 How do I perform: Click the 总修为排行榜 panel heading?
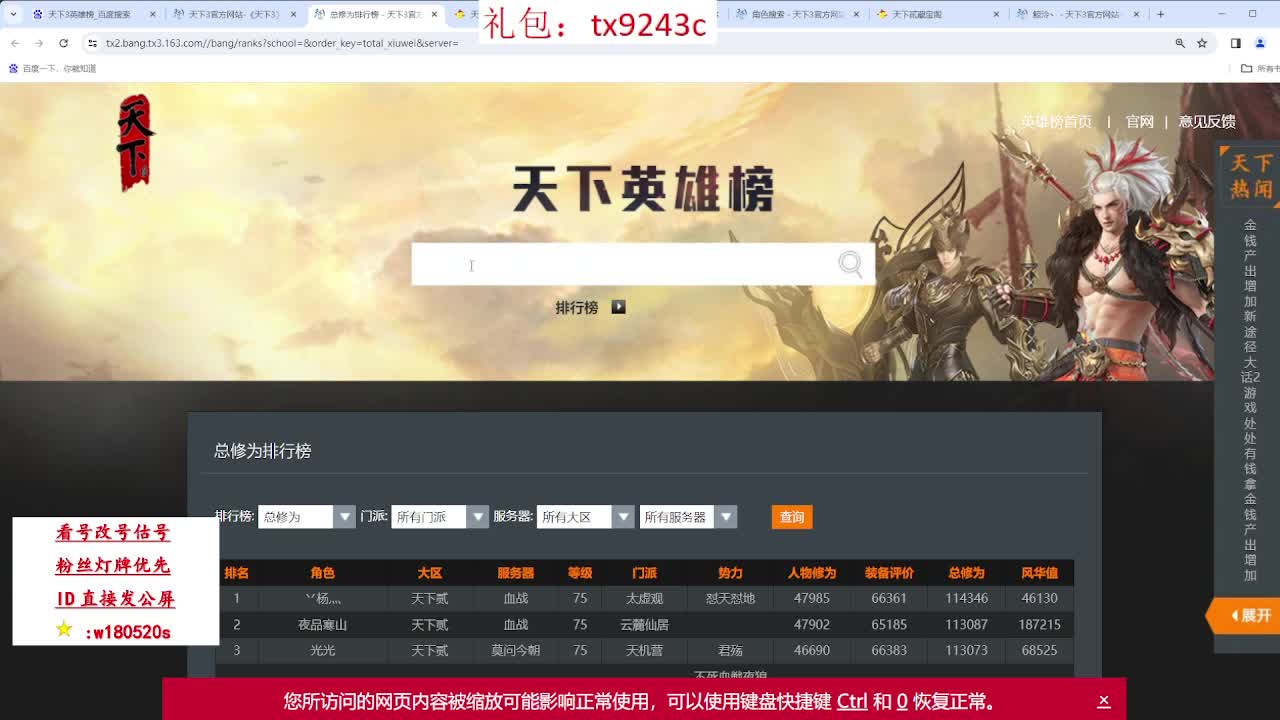pos(262,451)
